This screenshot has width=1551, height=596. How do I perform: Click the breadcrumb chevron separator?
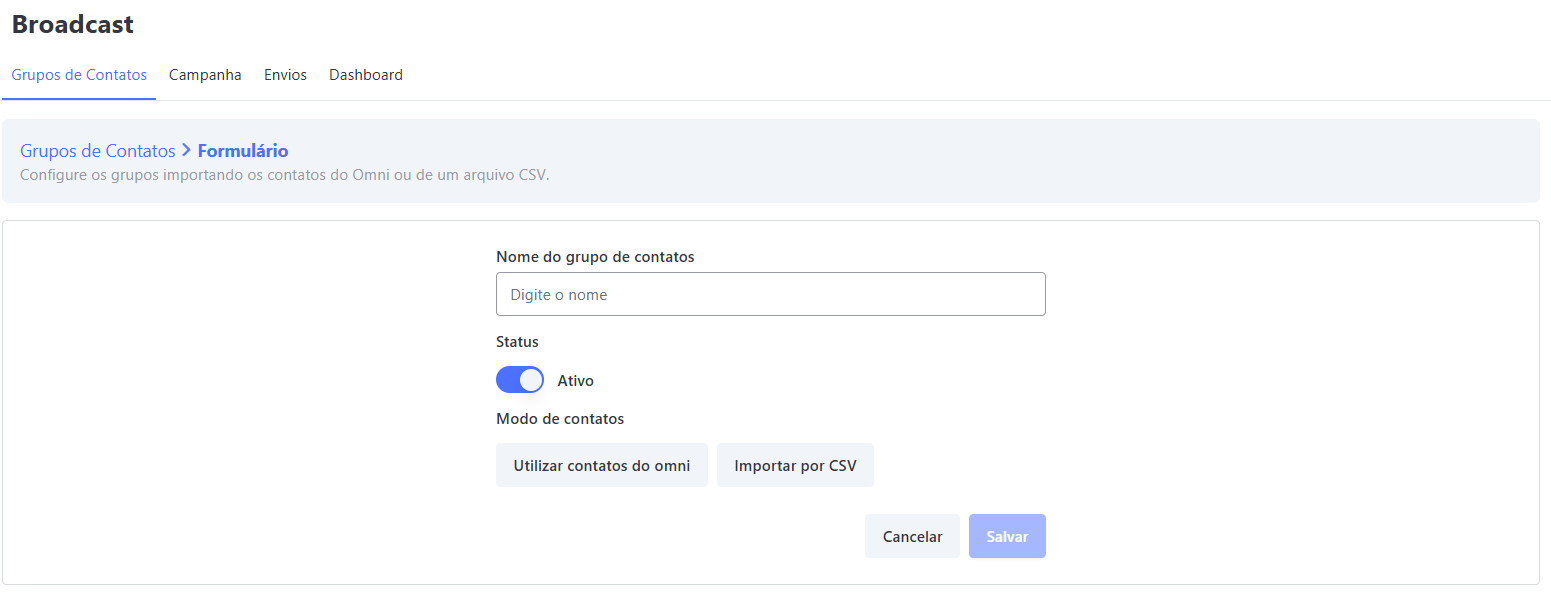[x=188, y=150]
